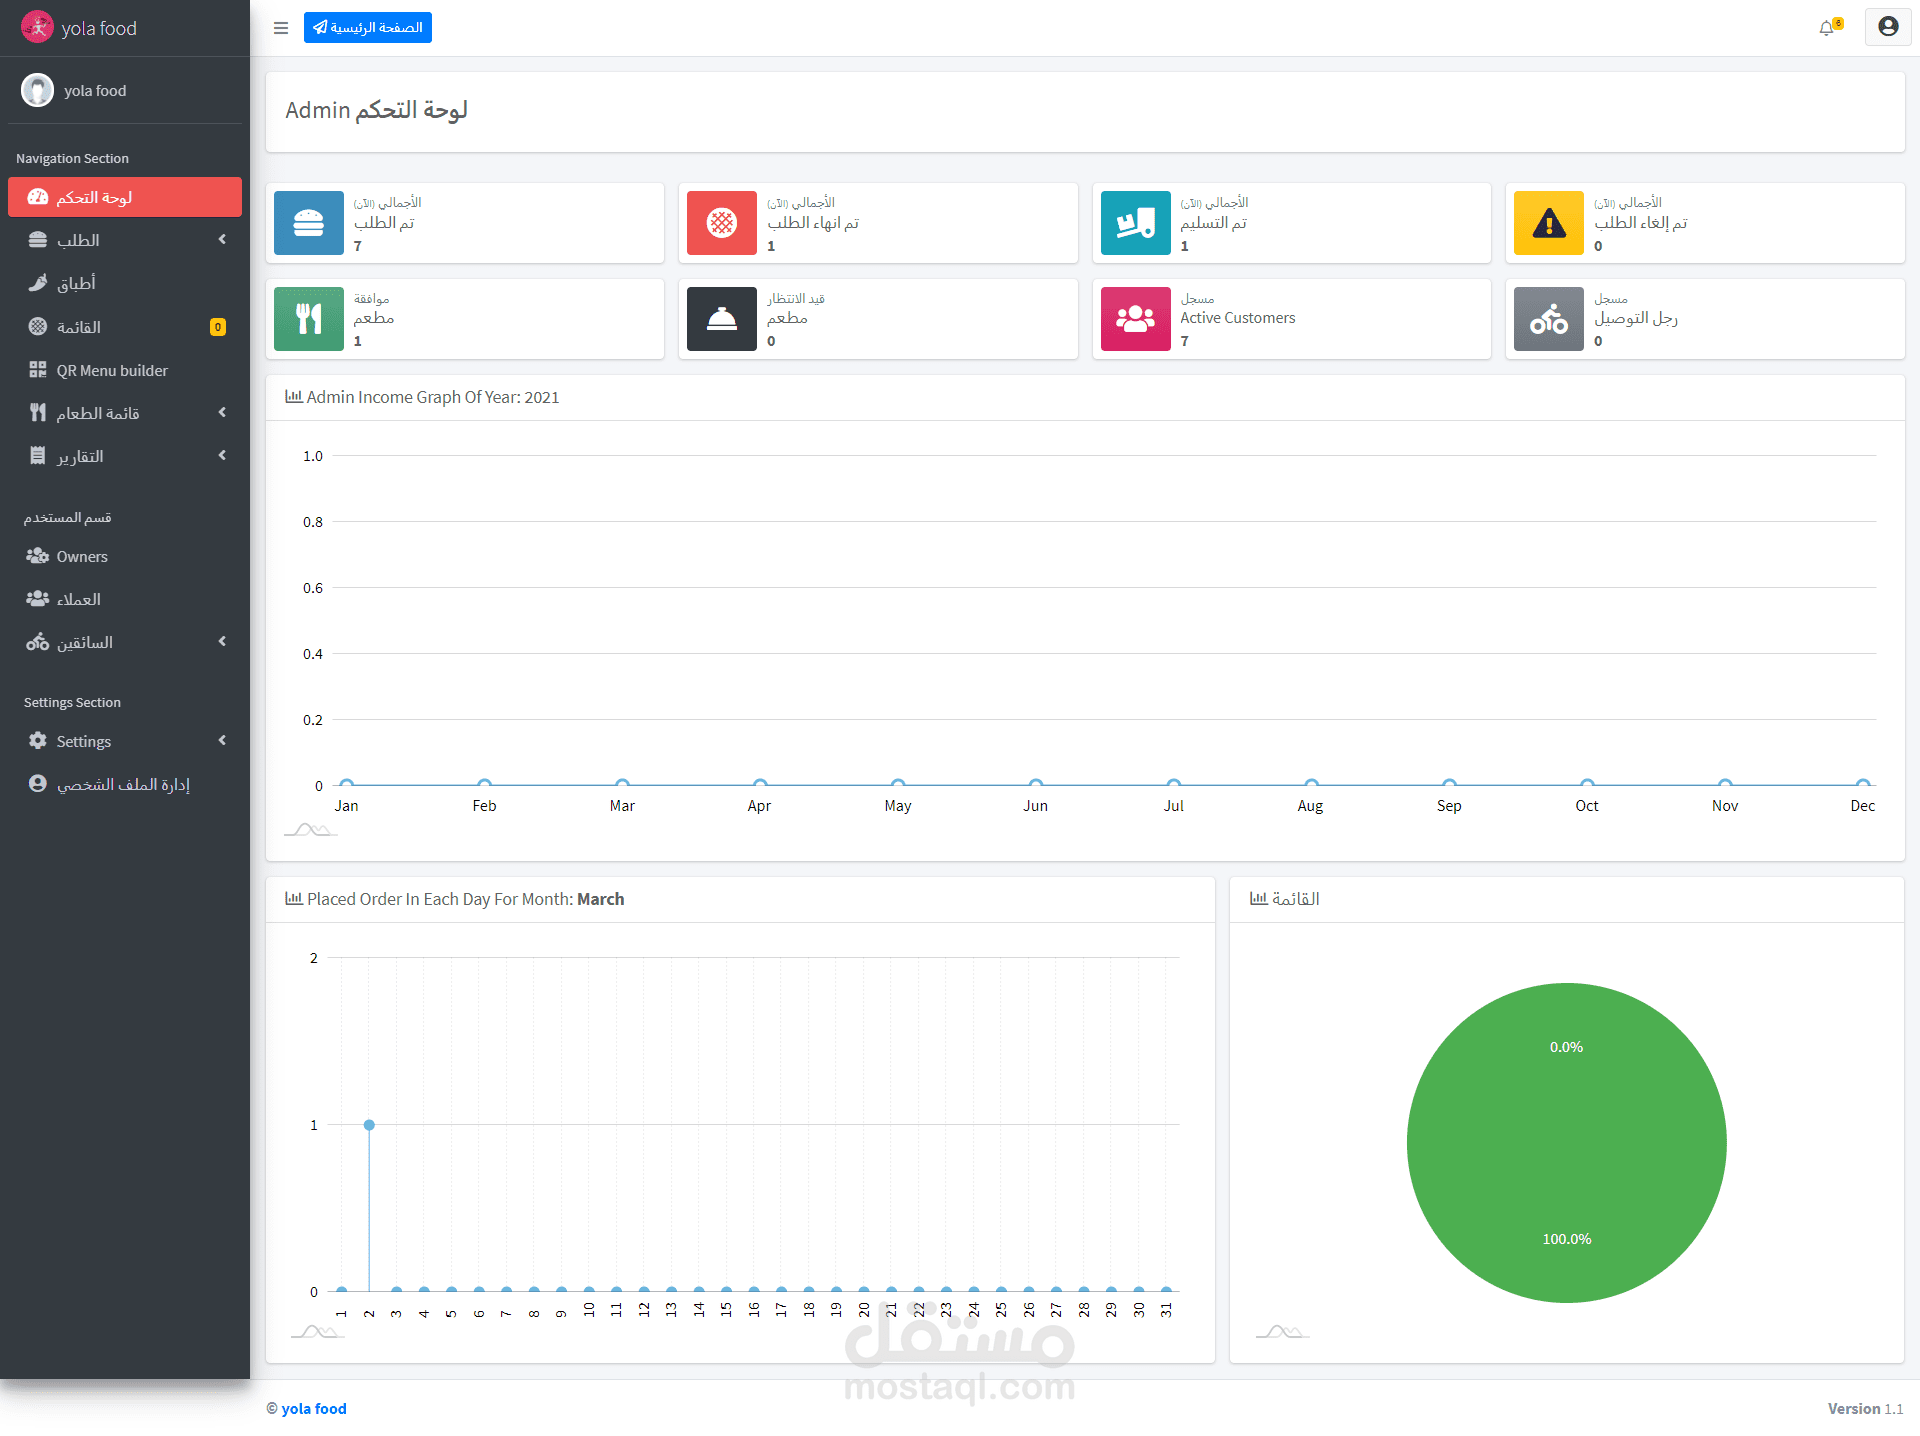This screenshot has width=1920, height=1436.
Task: Click the Active Customers people icon
Action: (x=1135, y=319)
